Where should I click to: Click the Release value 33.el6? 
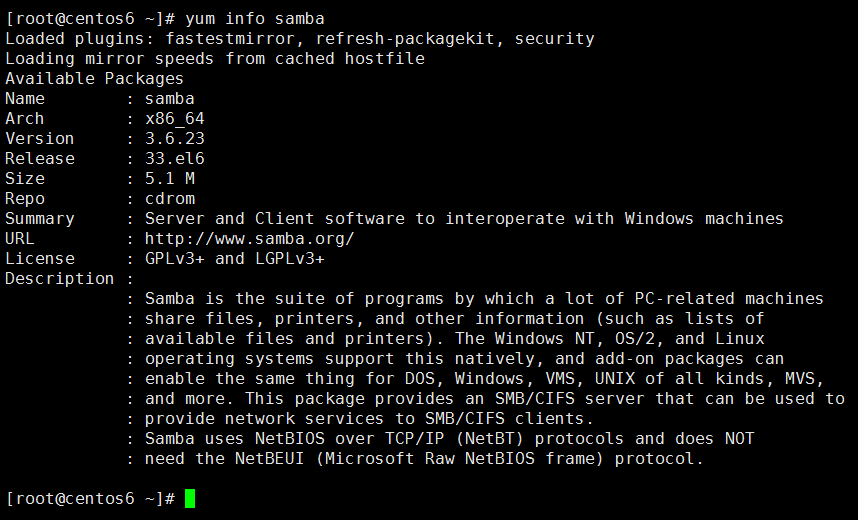coord(175,159)
